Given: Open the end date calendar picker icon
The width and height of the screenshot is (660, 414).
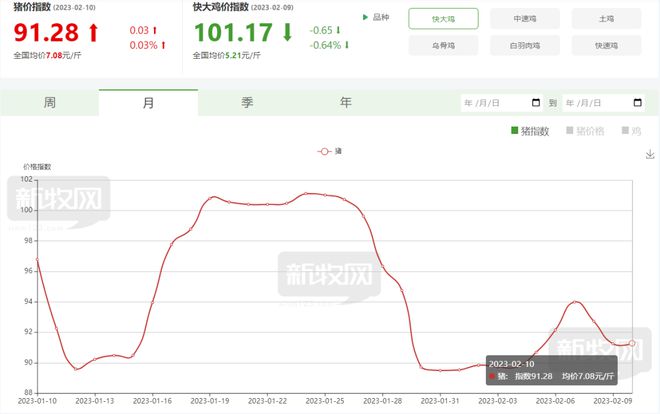Looking at the screenshot, I should (x=638, y=103).
